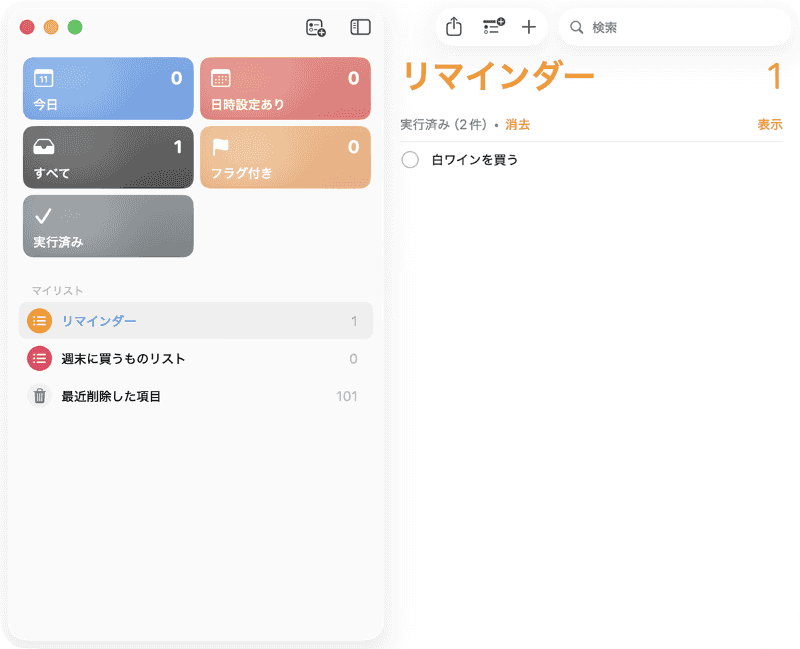Toggle the sidebar visibility icon

(358, 27)
